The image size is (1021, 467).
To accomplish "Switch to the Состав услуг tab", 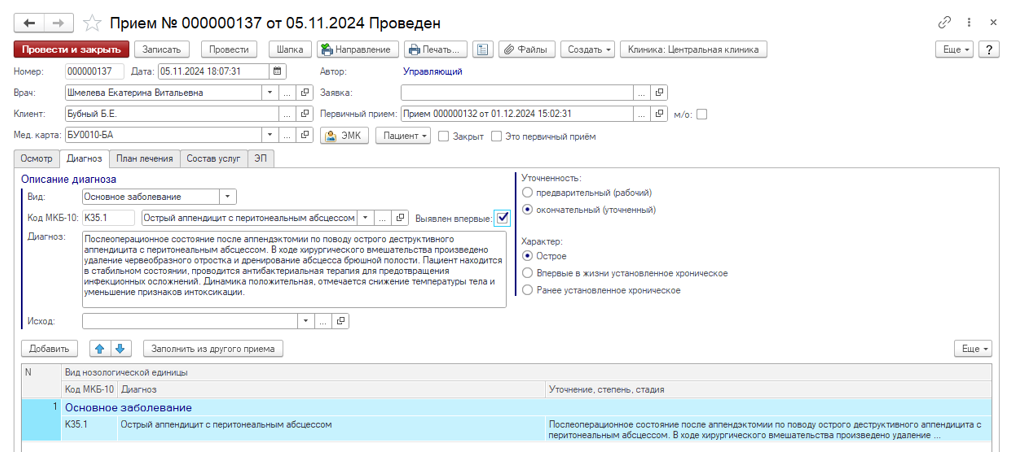I will point(213,158).
